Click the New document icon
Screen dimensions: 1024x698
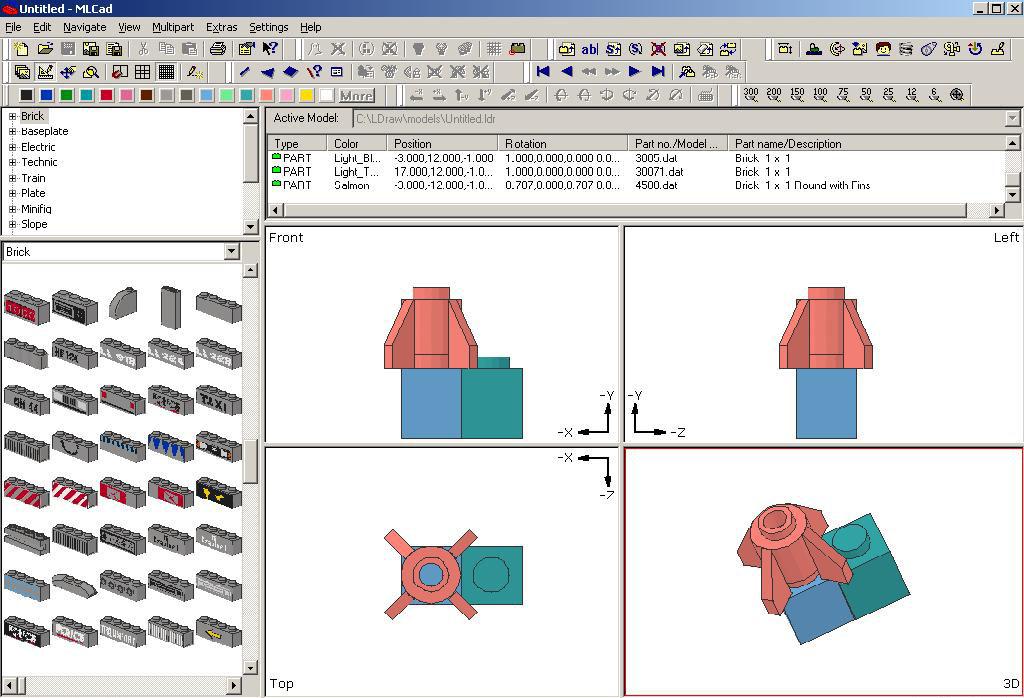tap(22, 49)
